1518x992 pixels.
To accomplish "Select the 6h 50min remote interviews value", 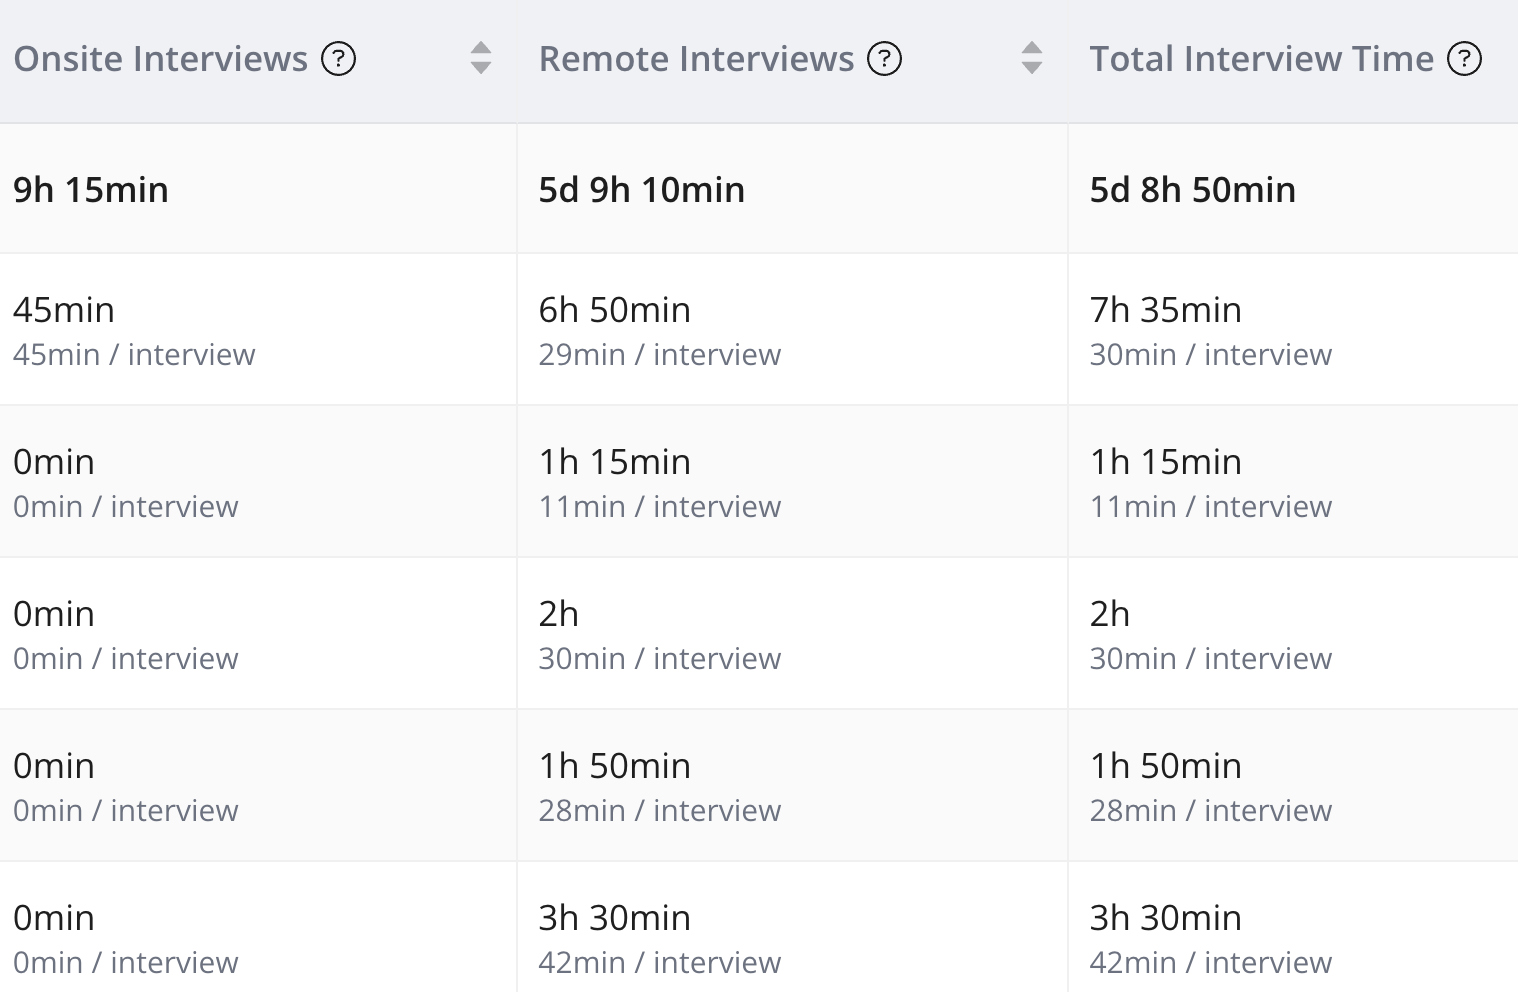I will [614, 310].
